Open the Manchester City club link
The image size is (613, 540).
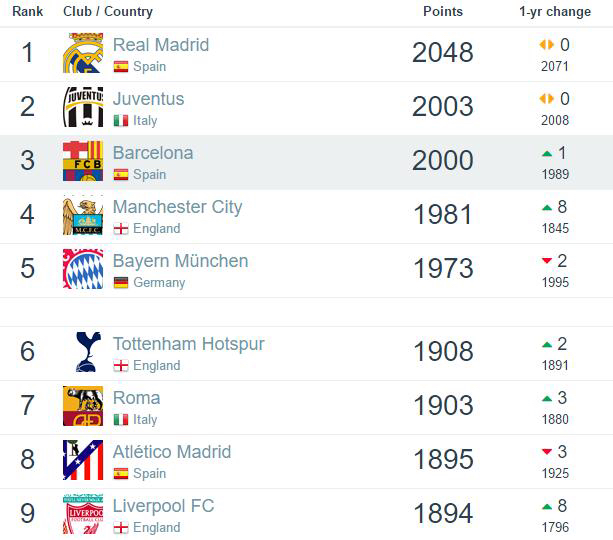[x=177, y=207]
